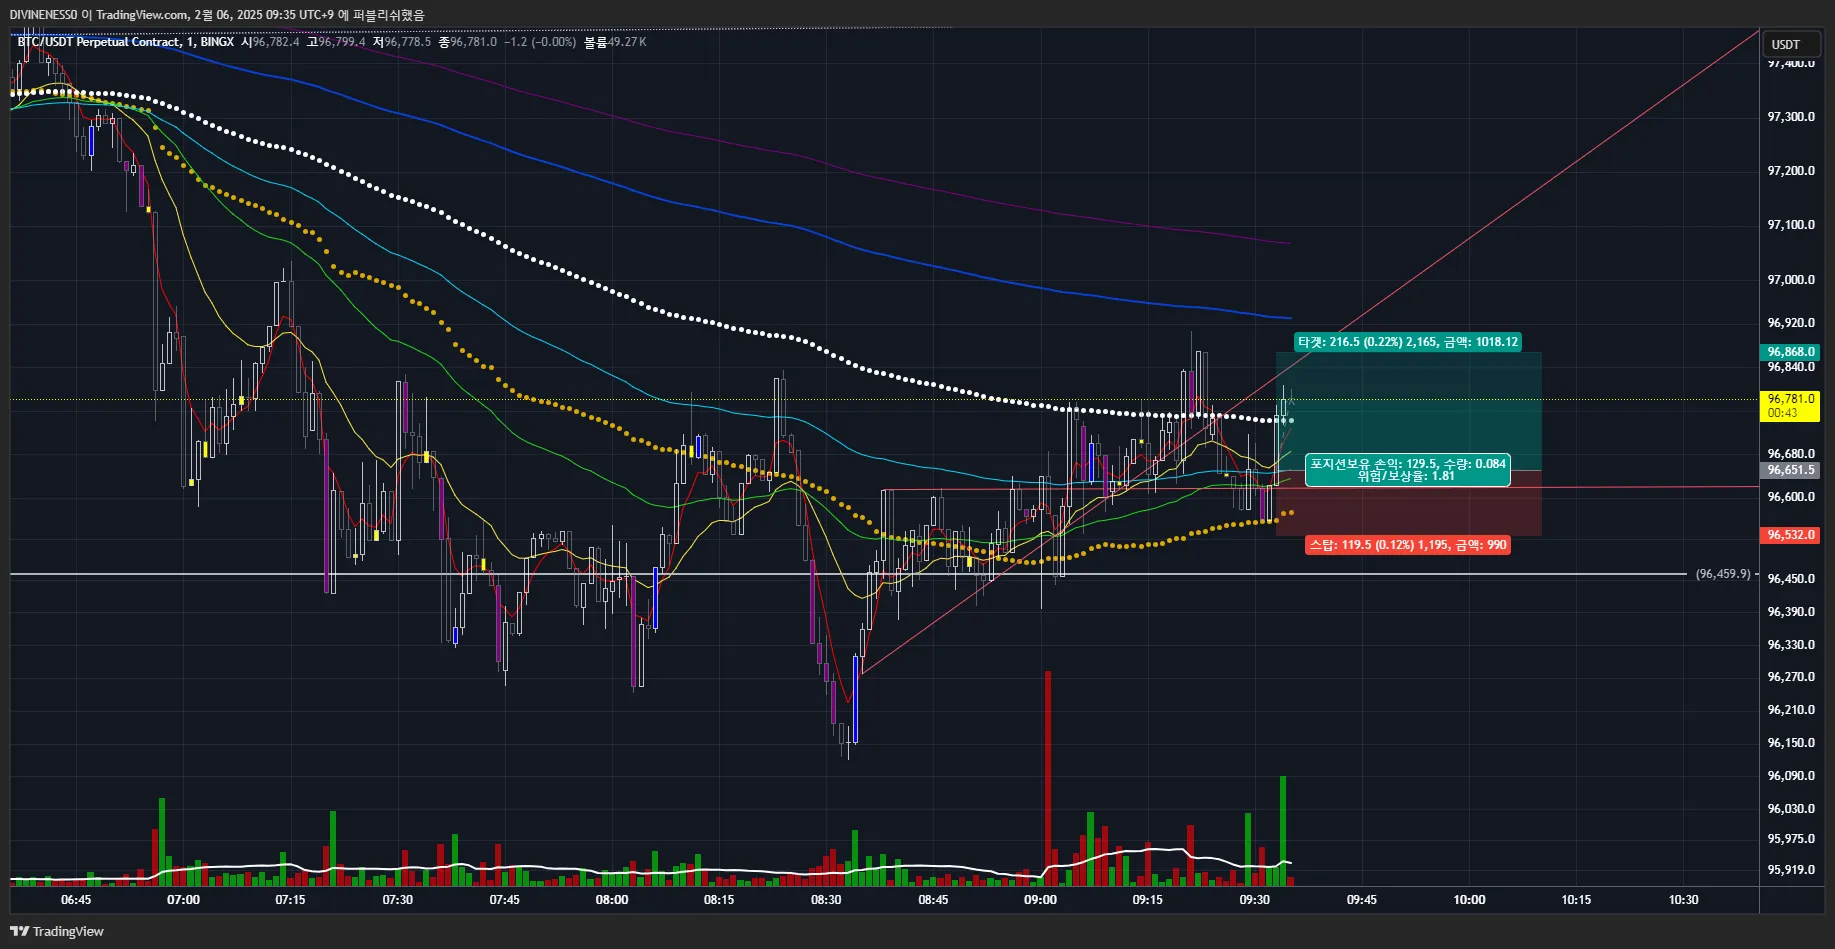The image size is (1835, 949).
Task: Select the 96,532.0 red stop price tag
Action: pyautogui.click(x=1790, y=535)
